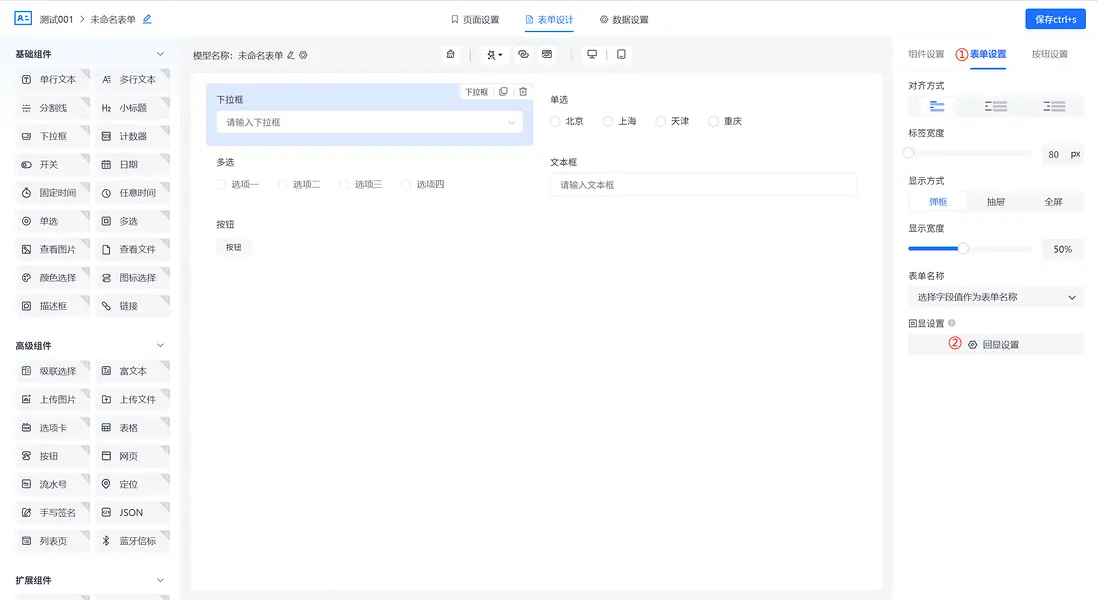1098x600 pixels.
Task: Switch to mobile device preview
Action: [621, 55]
